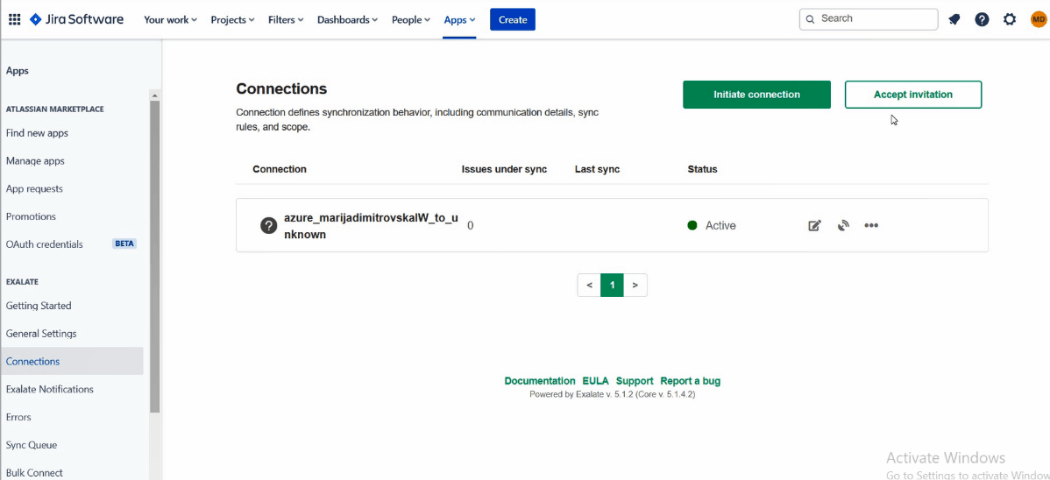Select Sync Queue in the sidebar
The height and width of the screenshot is (480, 1050).
[x=31, y=445]
